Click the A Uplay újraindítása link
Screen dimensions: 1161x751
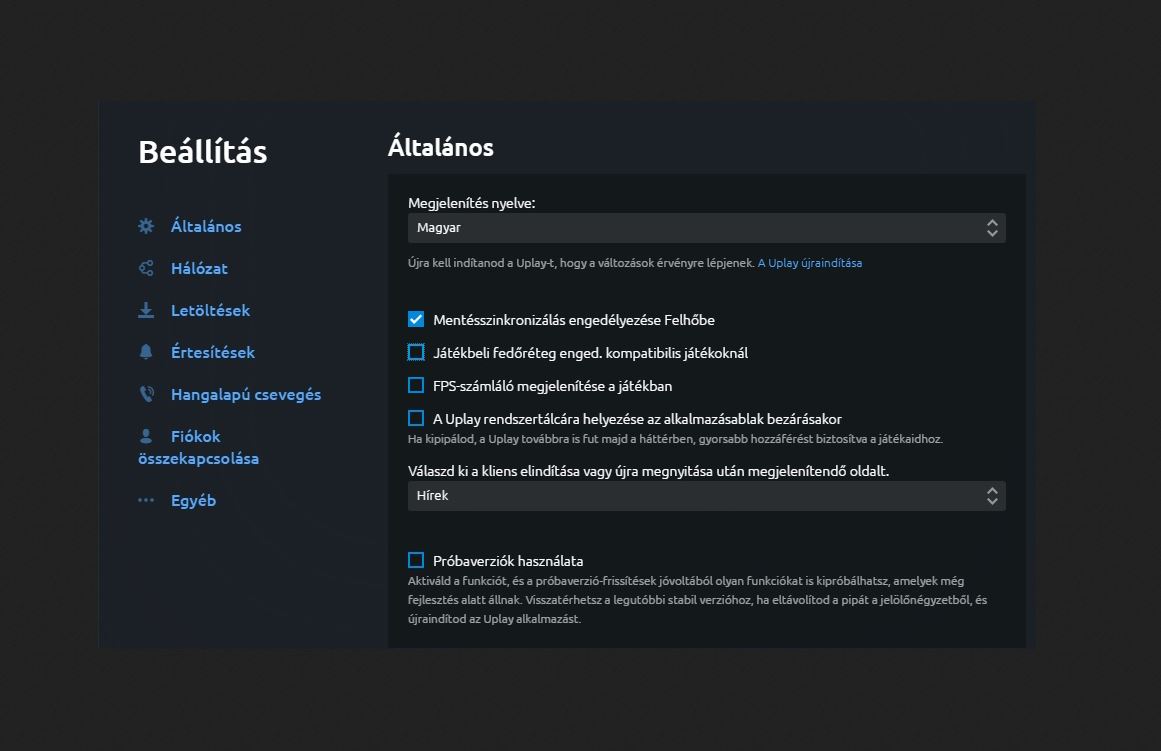point(809,263)
